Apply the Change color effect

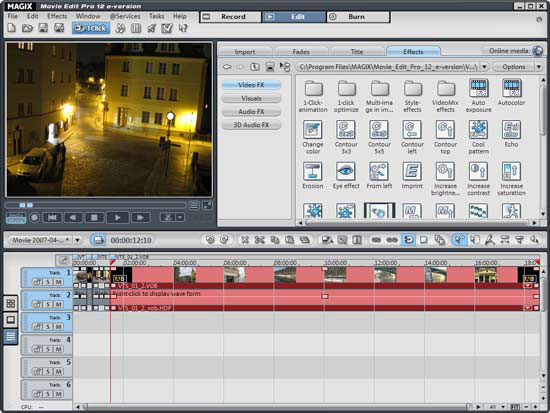[x=313, y=137]
